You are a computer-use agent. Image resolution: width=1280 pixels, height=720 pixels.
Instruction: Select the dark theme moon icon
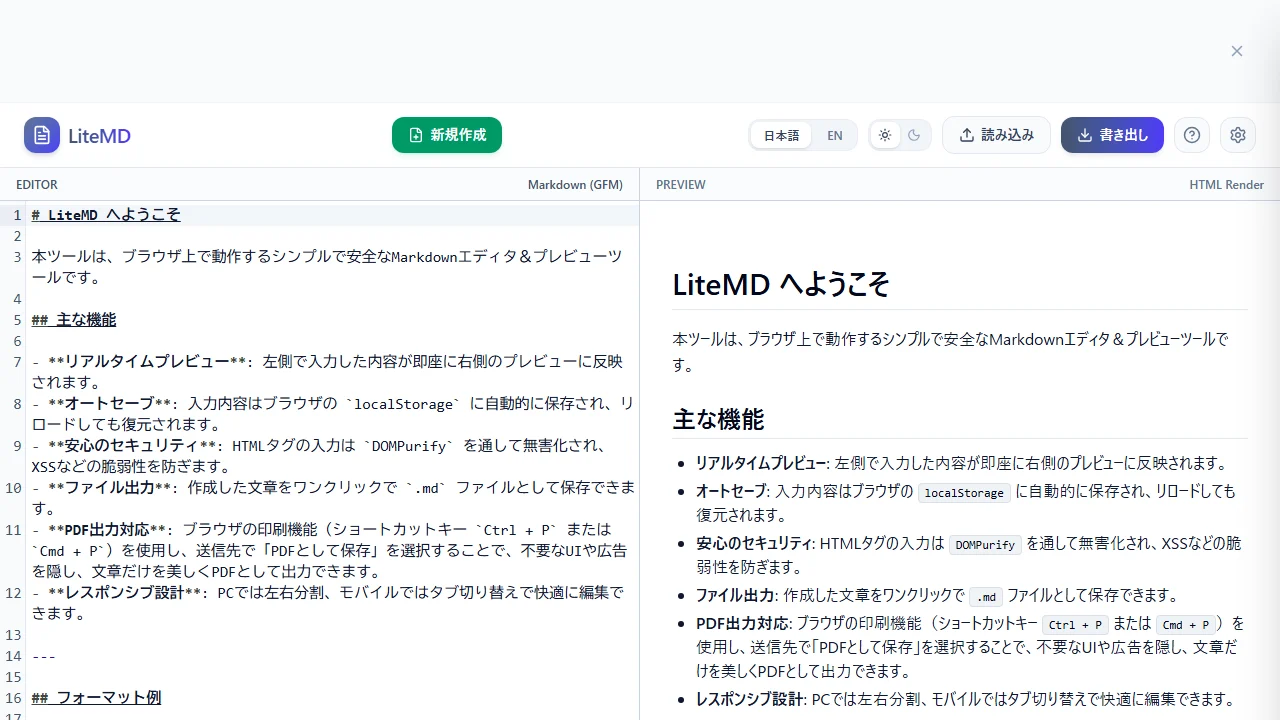pos(914,135)
